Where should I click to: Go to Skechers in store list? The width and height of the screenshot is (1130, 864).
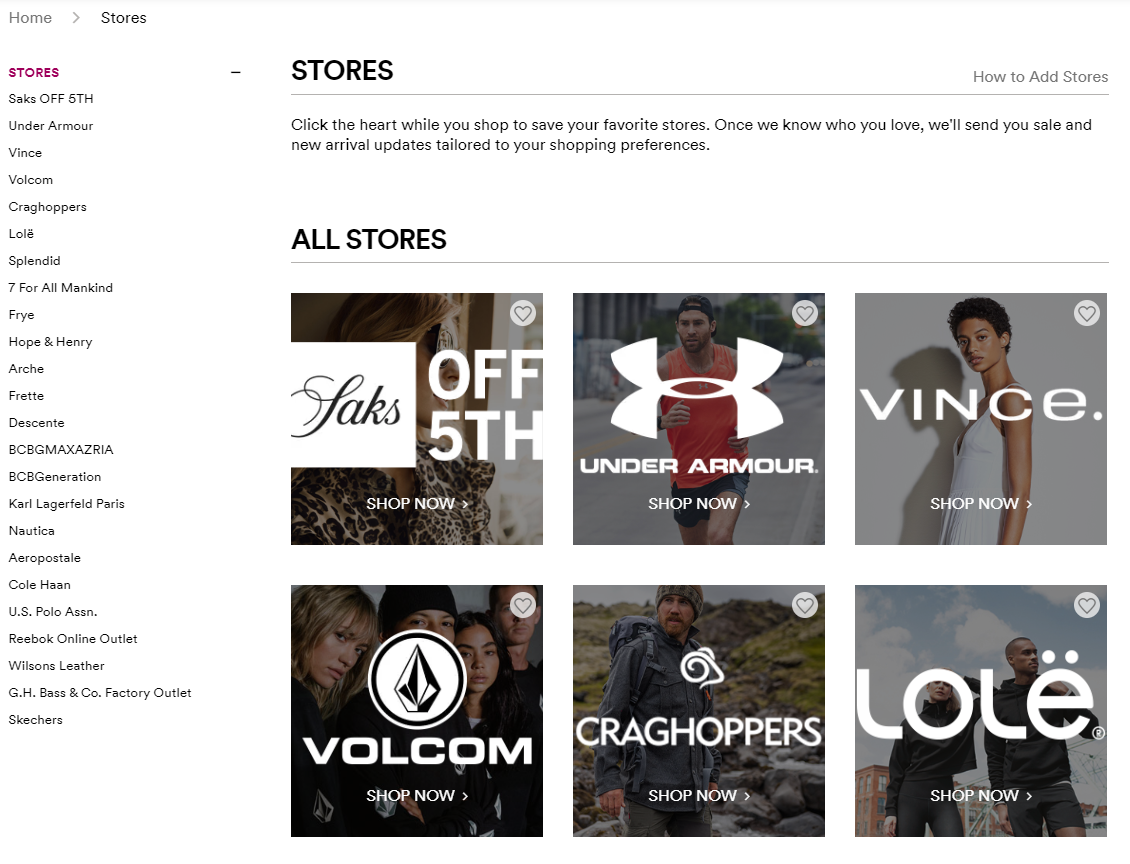coord(36,720)
